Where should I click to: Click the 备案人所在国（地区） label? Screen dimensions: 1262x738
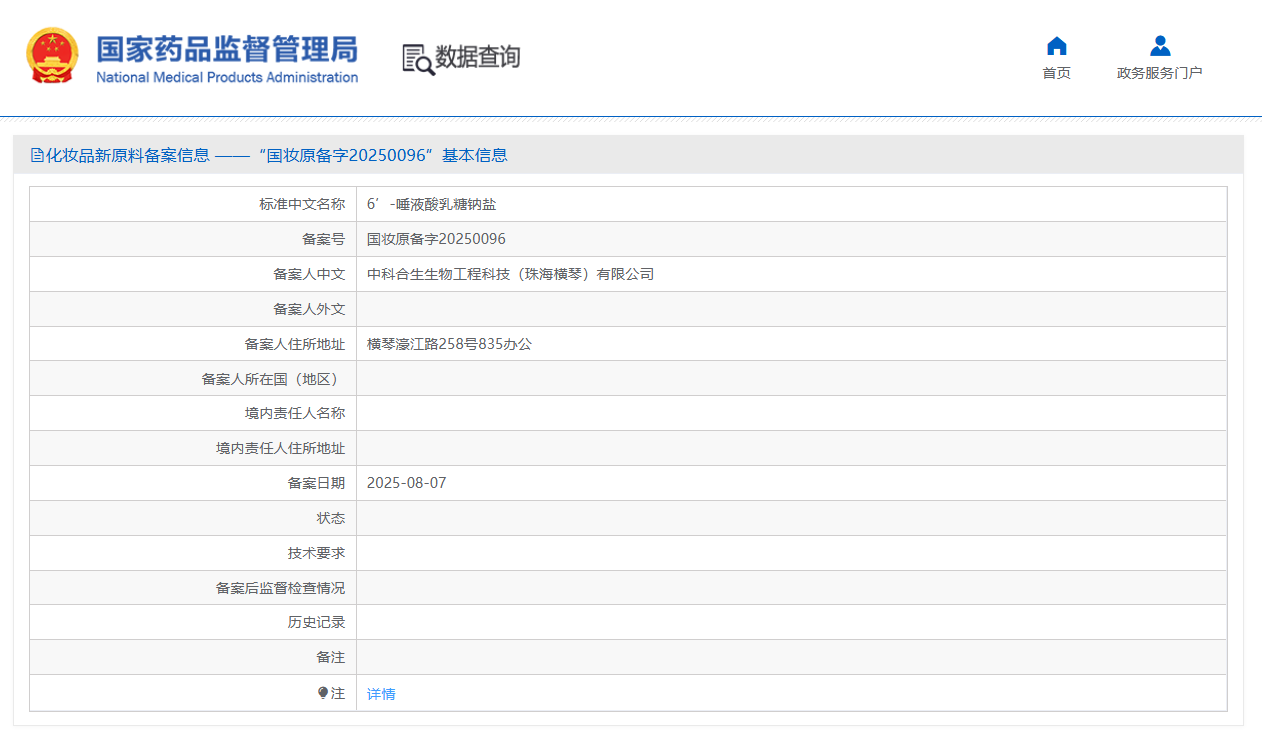[x=273, y=379]
